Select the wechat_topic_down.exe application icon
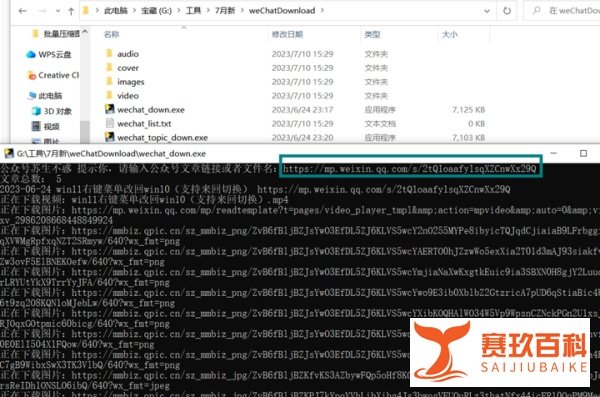 point(109,137)
